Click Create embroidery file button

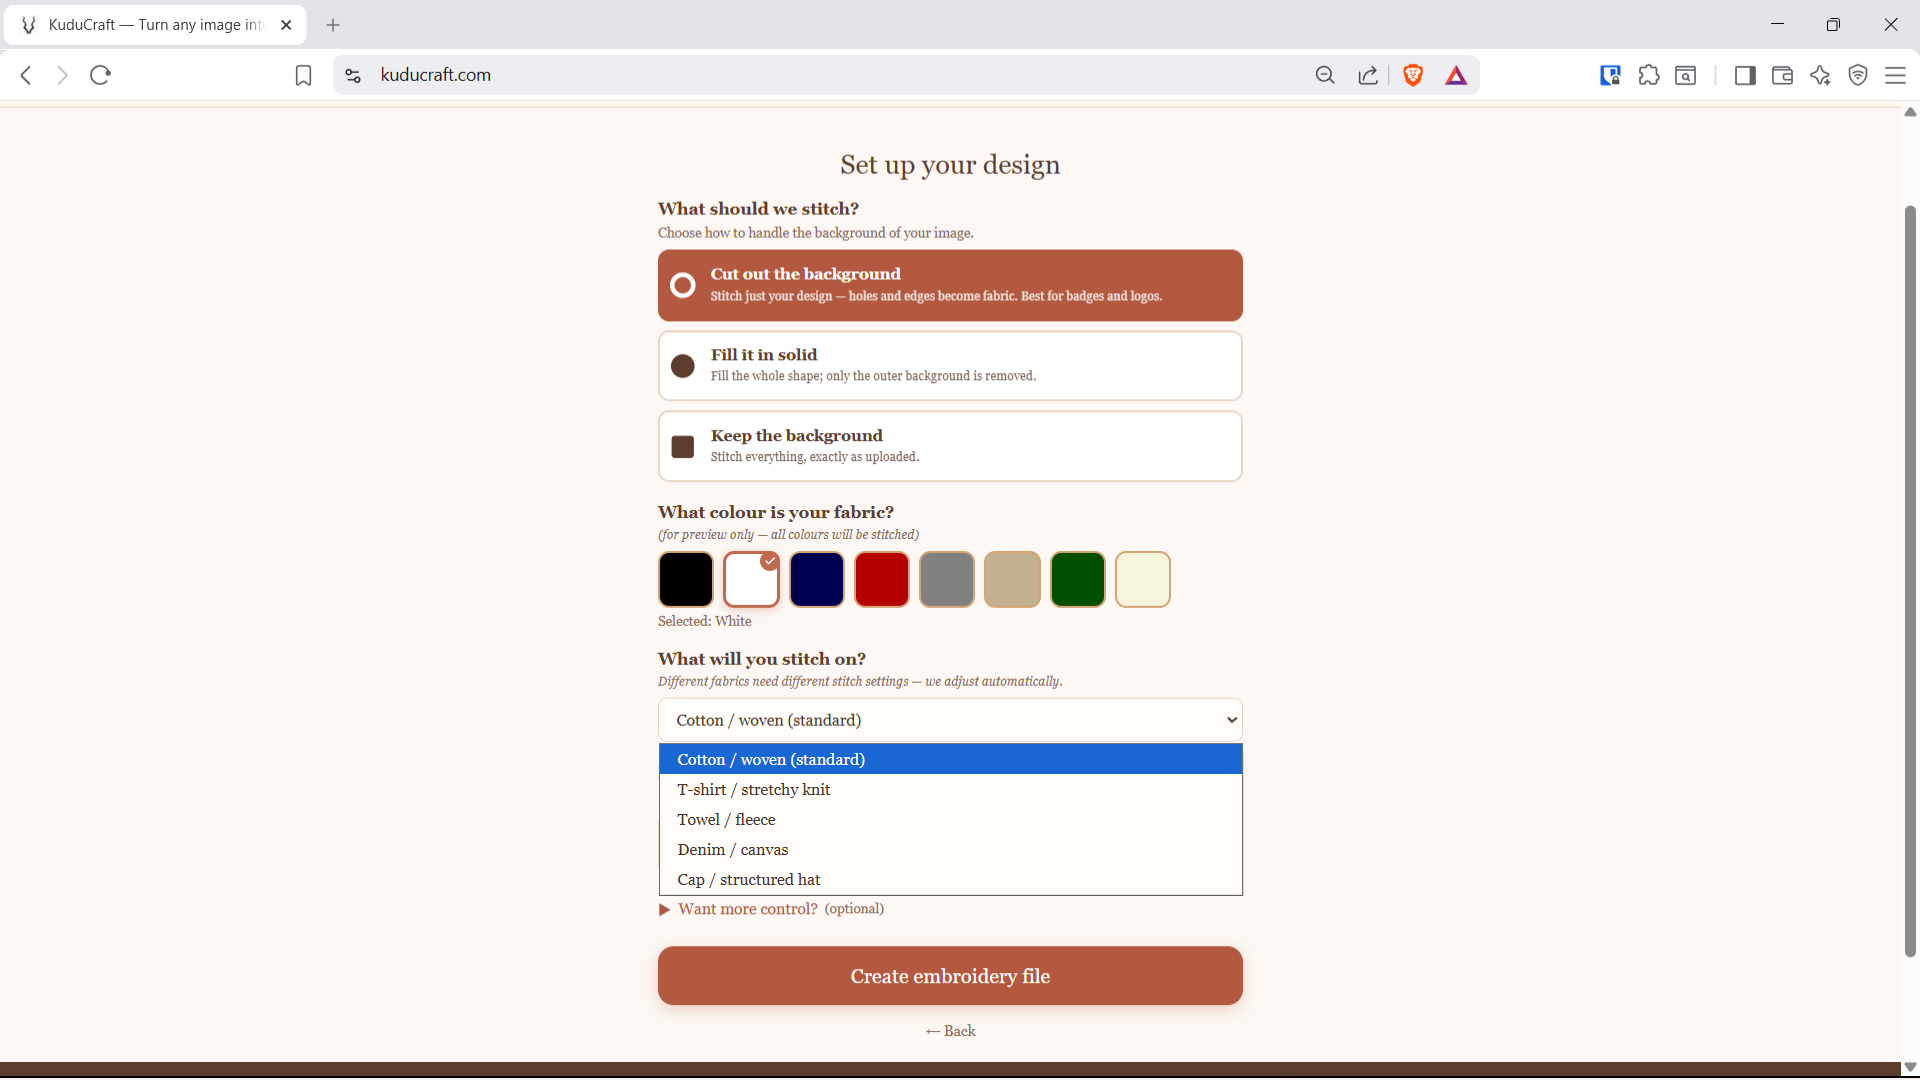point(950,976)
